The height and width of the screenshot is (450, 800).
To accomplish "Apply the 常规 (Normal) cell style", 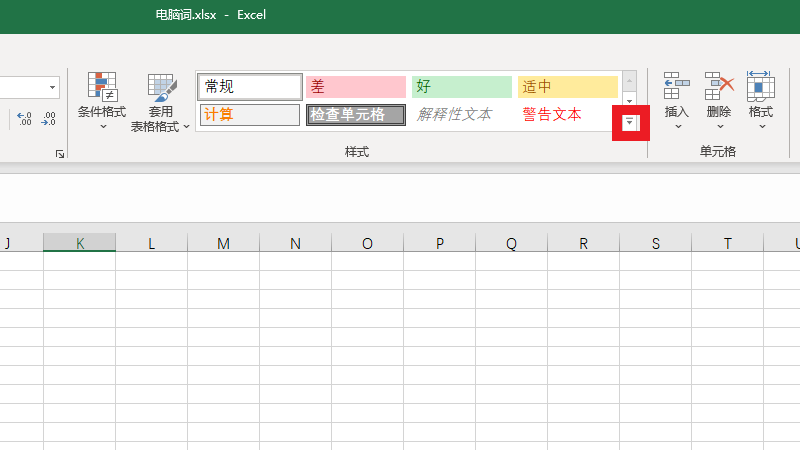I will [250, 87].
